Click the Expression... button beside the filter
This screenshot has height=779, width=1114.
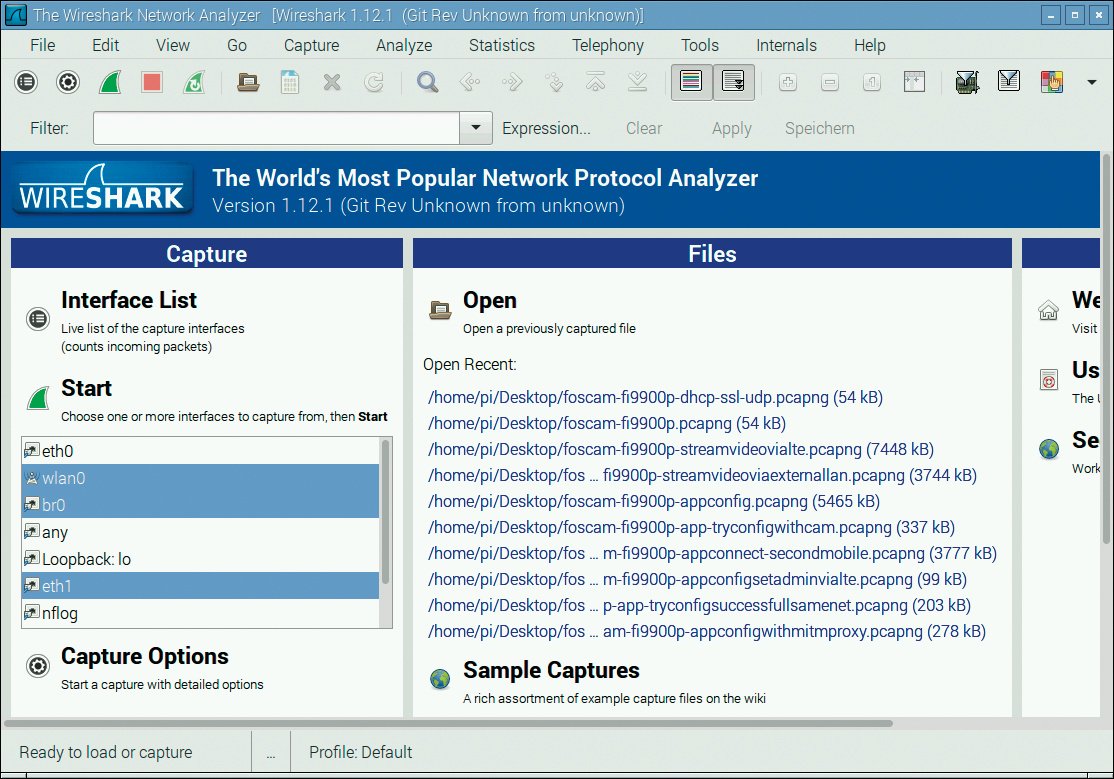pos(546,128)
